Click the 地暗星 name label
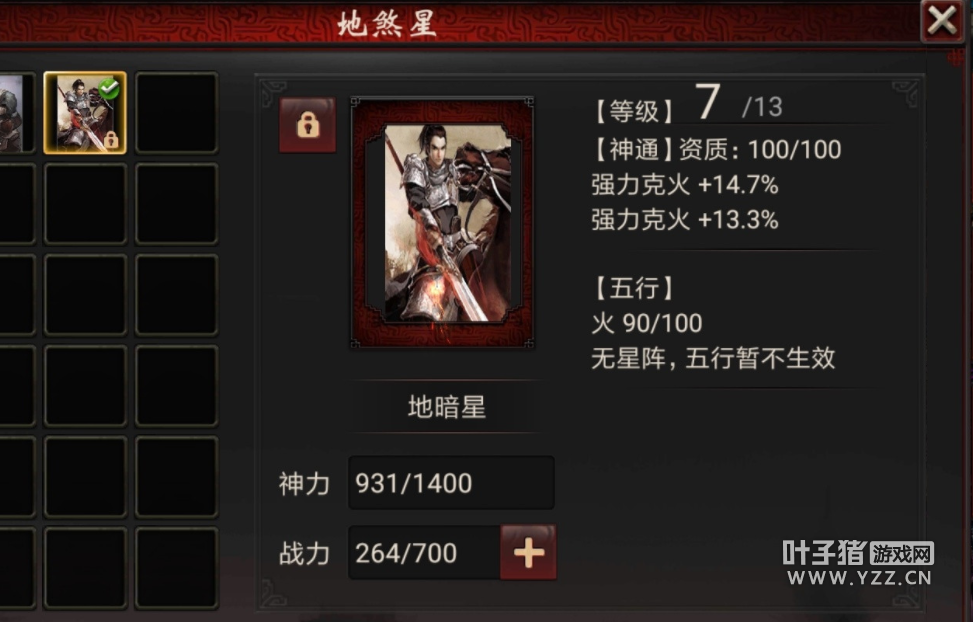973x622 pixels. [446, 407]
